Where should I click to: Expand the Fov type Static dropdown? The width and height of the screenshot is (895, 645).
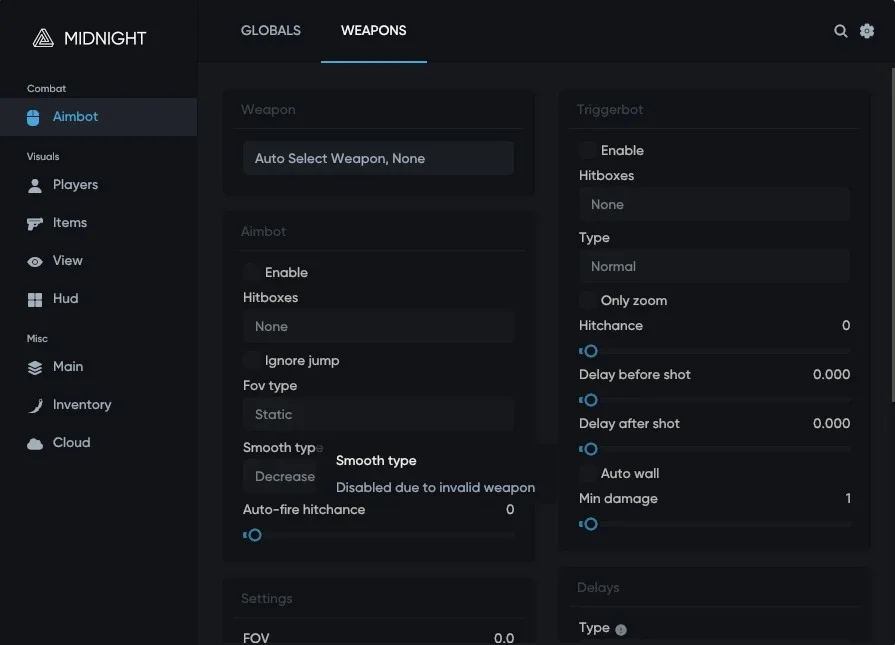(x=378, y=414)
